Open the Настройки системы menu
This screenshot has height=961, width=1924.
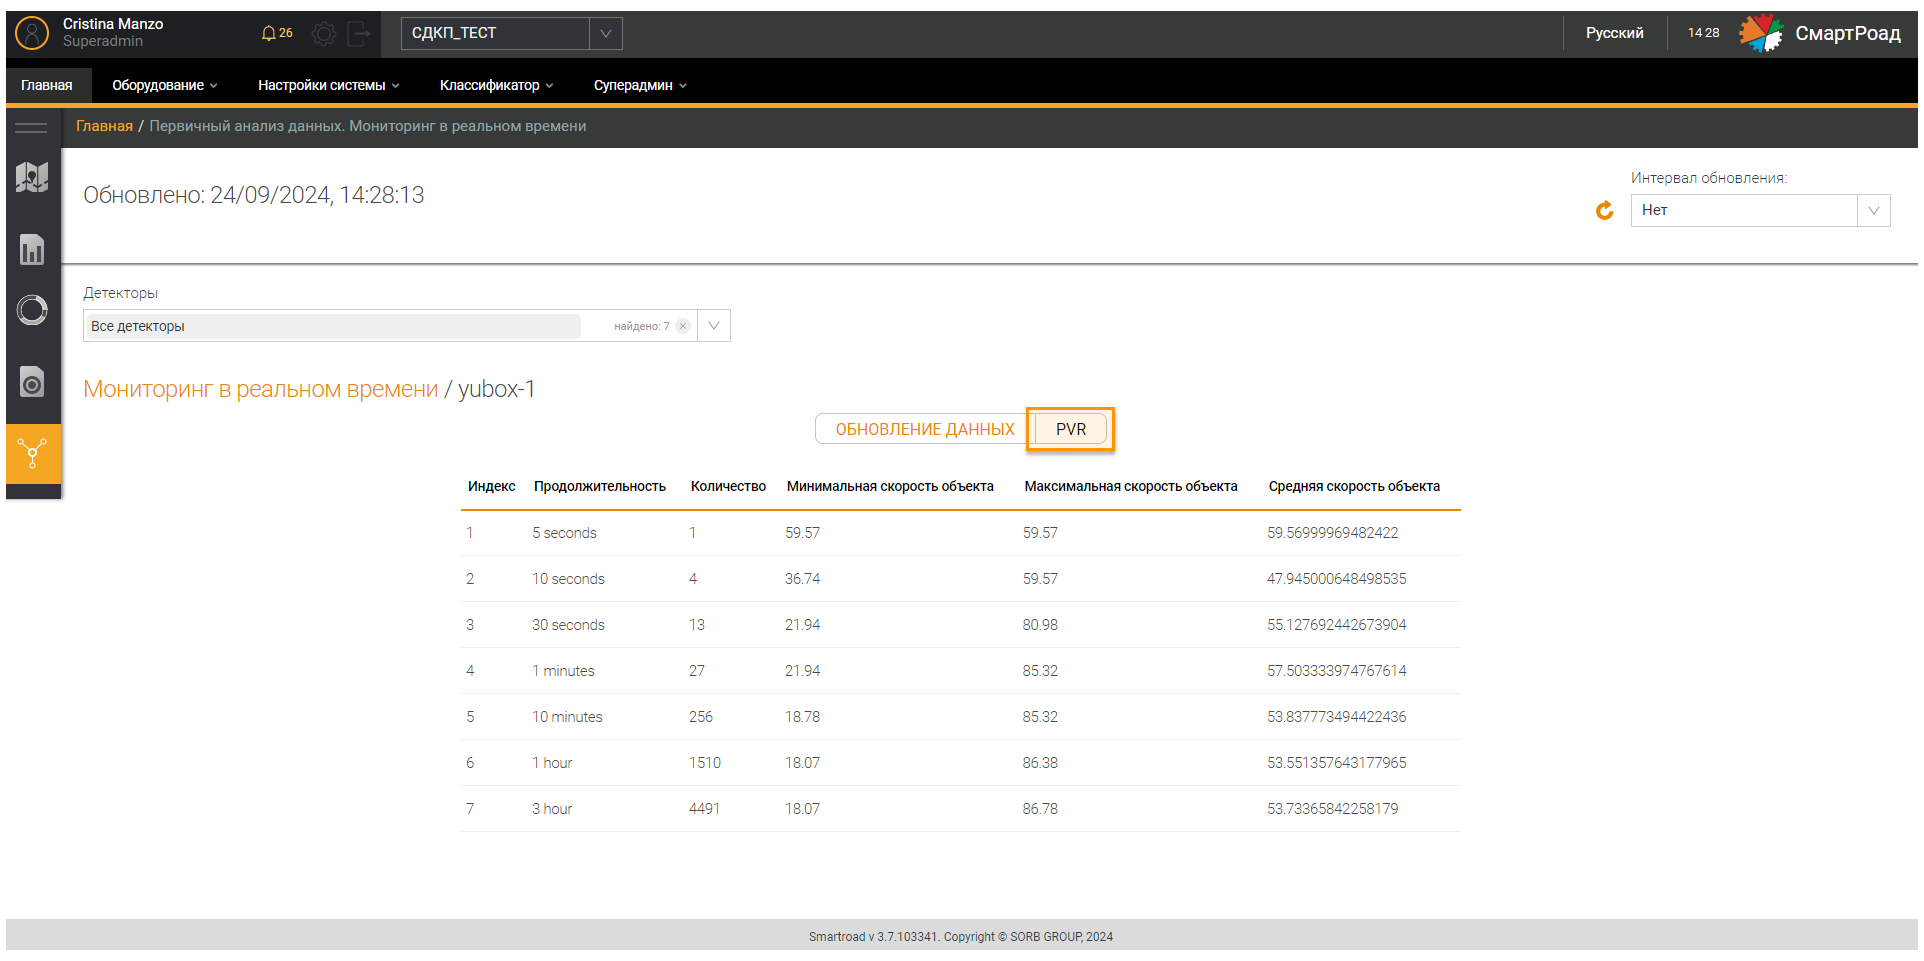[329, 85]
